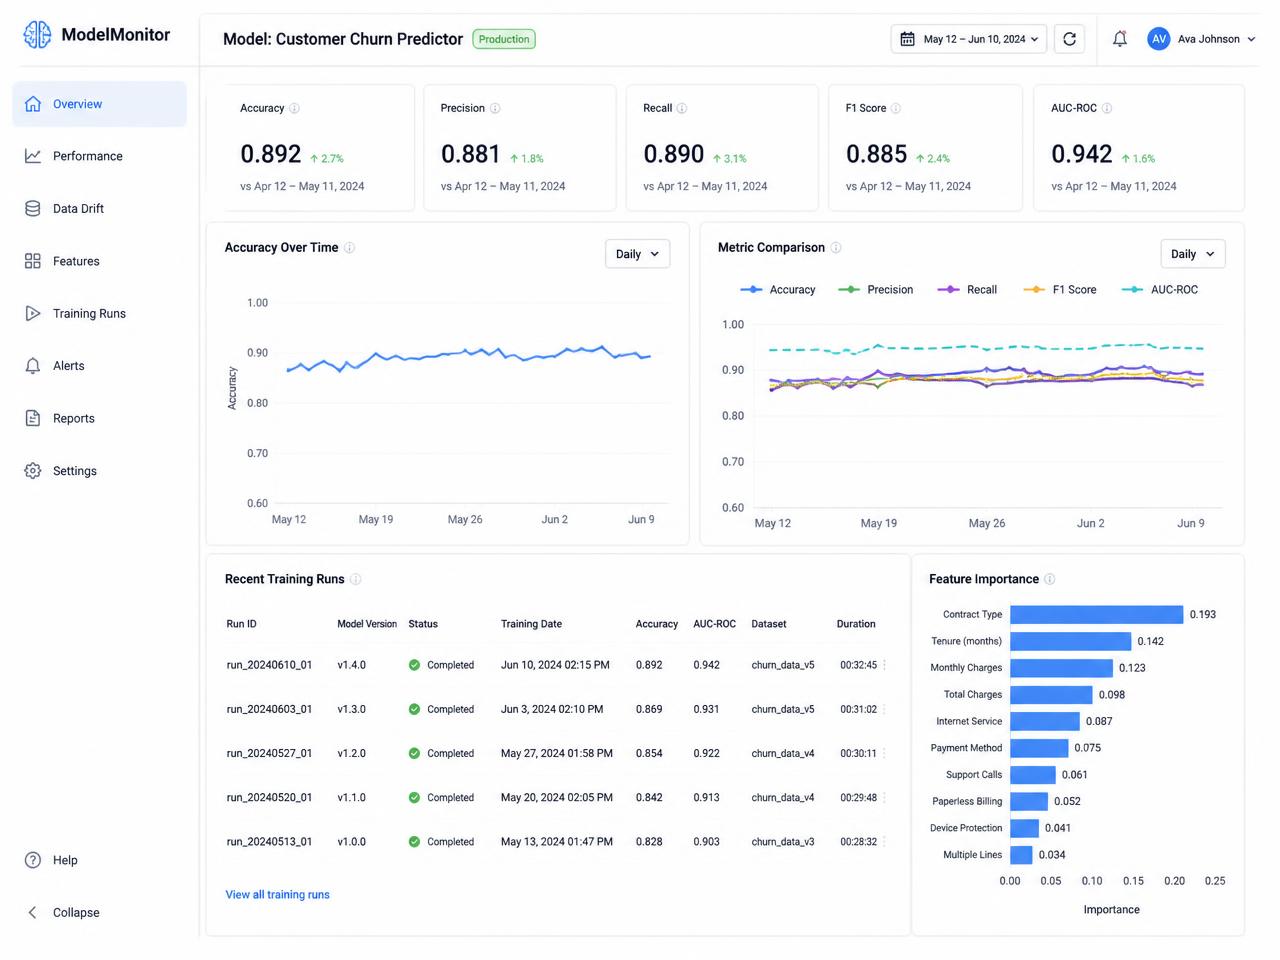Click info icon beside Recent Training Runs

355,580
